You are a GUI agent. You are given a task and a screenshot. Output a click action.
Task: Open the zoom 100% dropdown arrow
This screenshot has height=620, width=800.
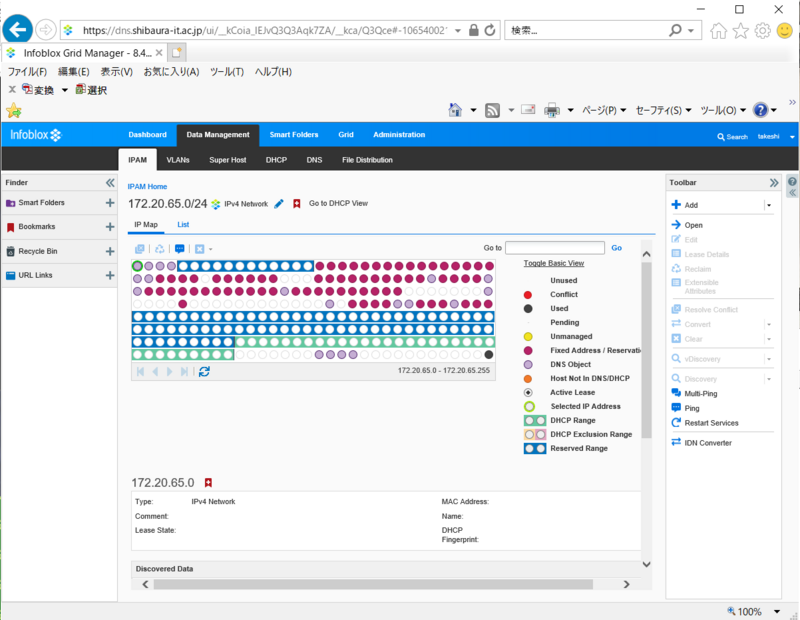pos(777,611)
